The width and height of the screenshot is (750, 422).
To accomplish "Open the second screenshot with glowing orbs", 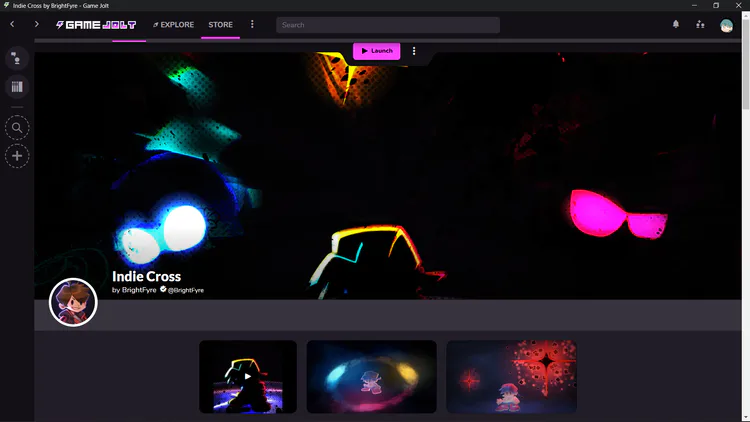I will (x=372, y=377).
